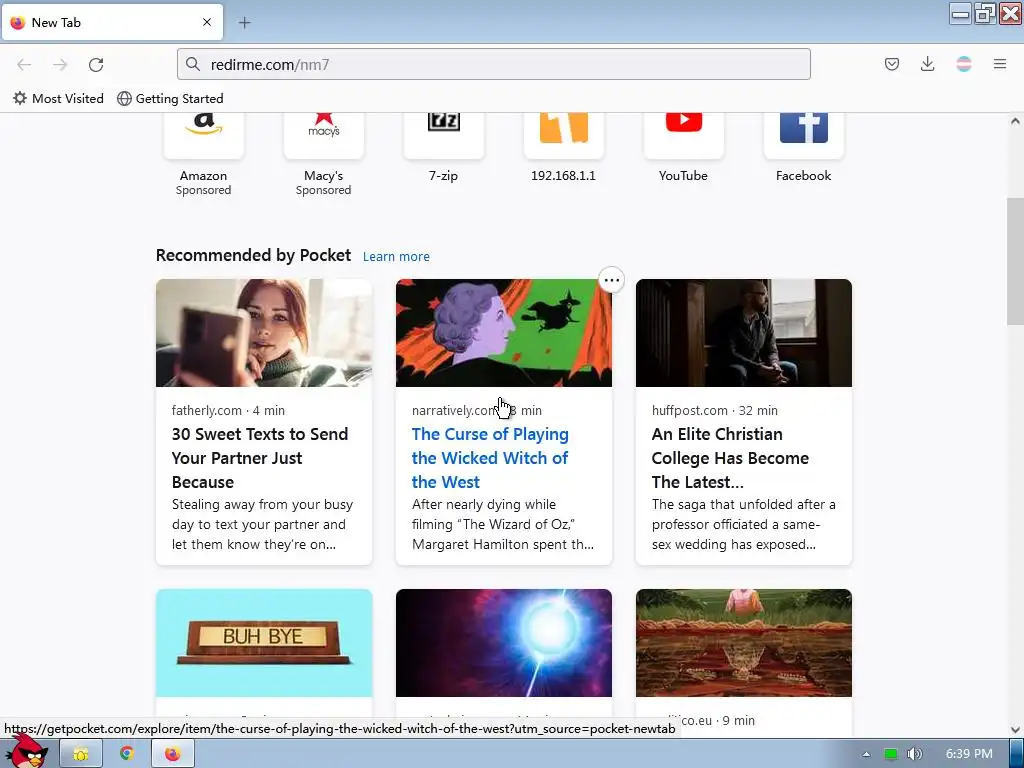The width and height of the screenshot is (1024, 768).
Task: Click the page scrollbar down arrow
Action: point(1015,729)
